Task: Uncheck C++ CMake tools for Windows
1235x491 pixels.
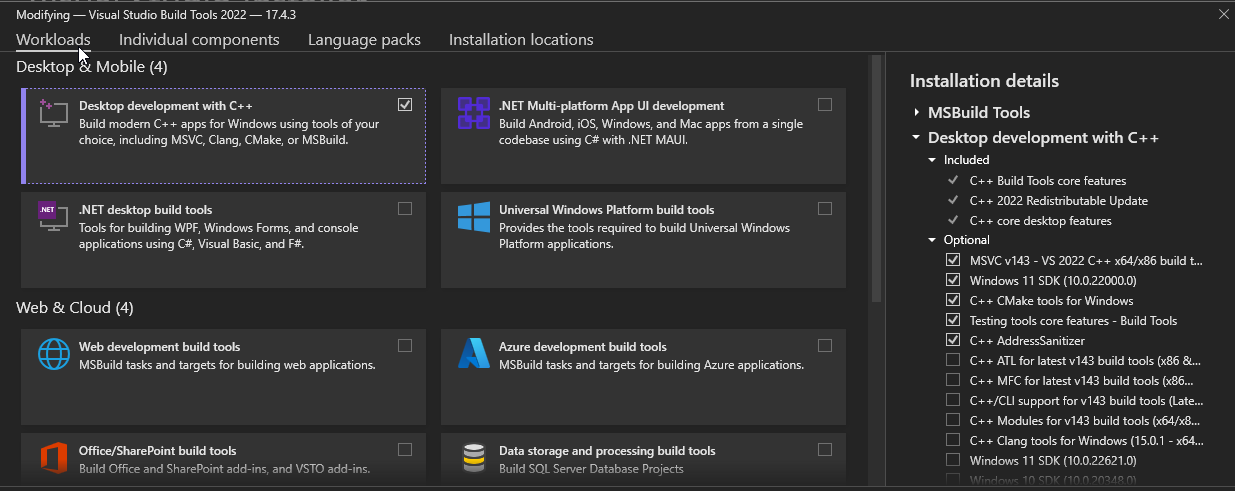Action: (x=953, y=300)
